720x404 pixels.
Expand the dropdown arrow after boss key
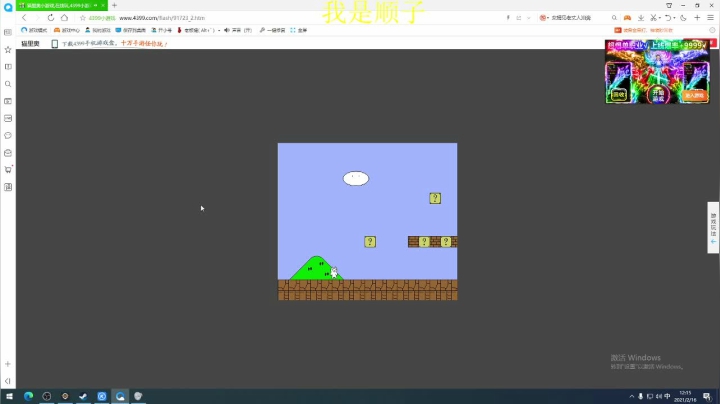[x=219, y=30]
